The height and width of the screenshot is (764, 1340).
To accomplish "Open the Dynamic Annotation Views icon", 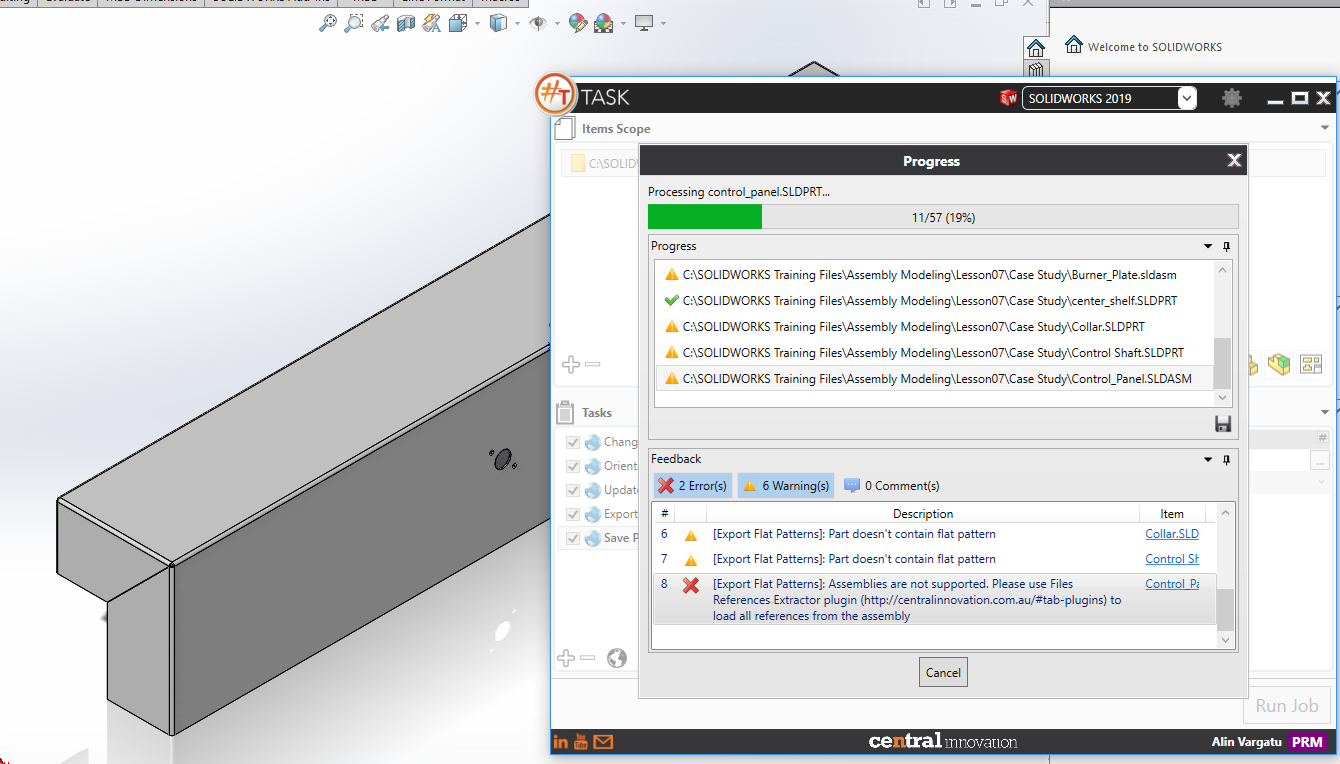I will [x=432, y=23].
